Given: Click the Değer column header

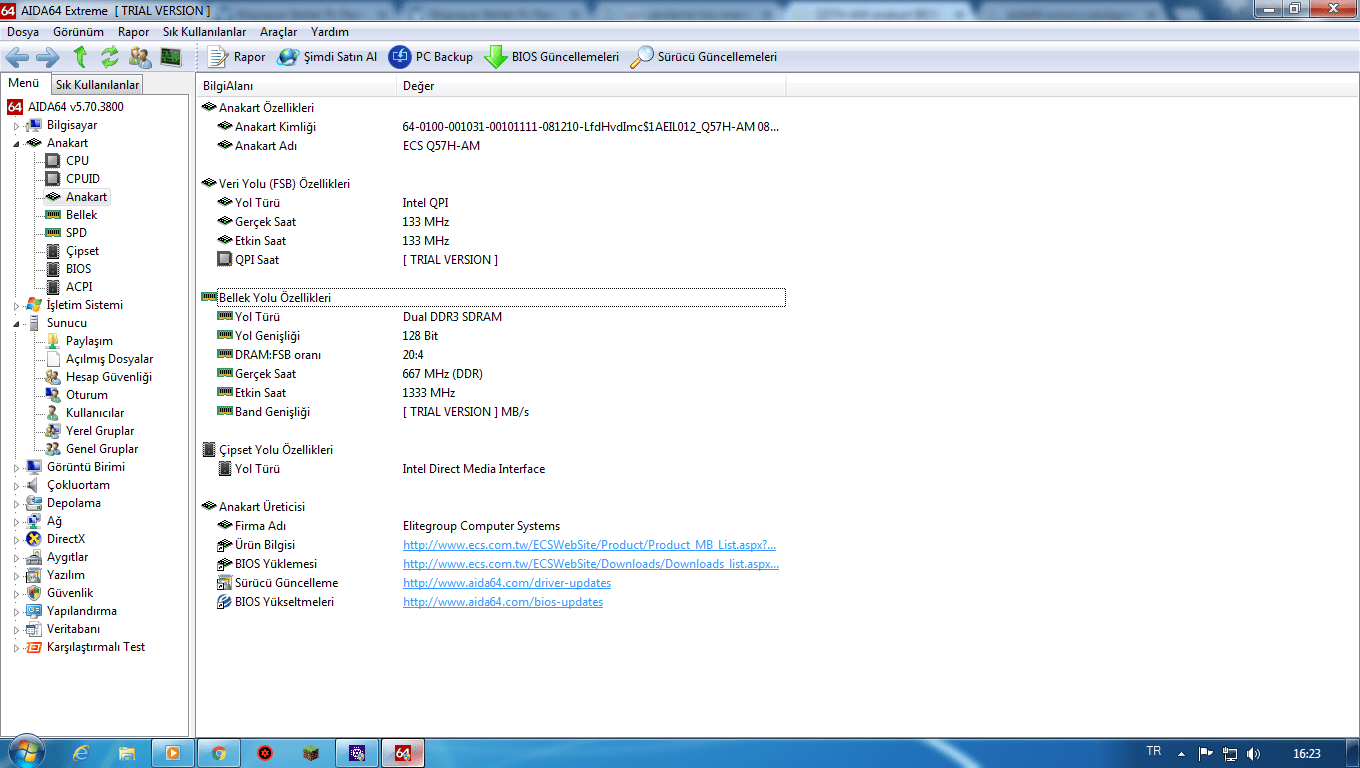Looking at the screenshot, I should click(x=591, y=86).
